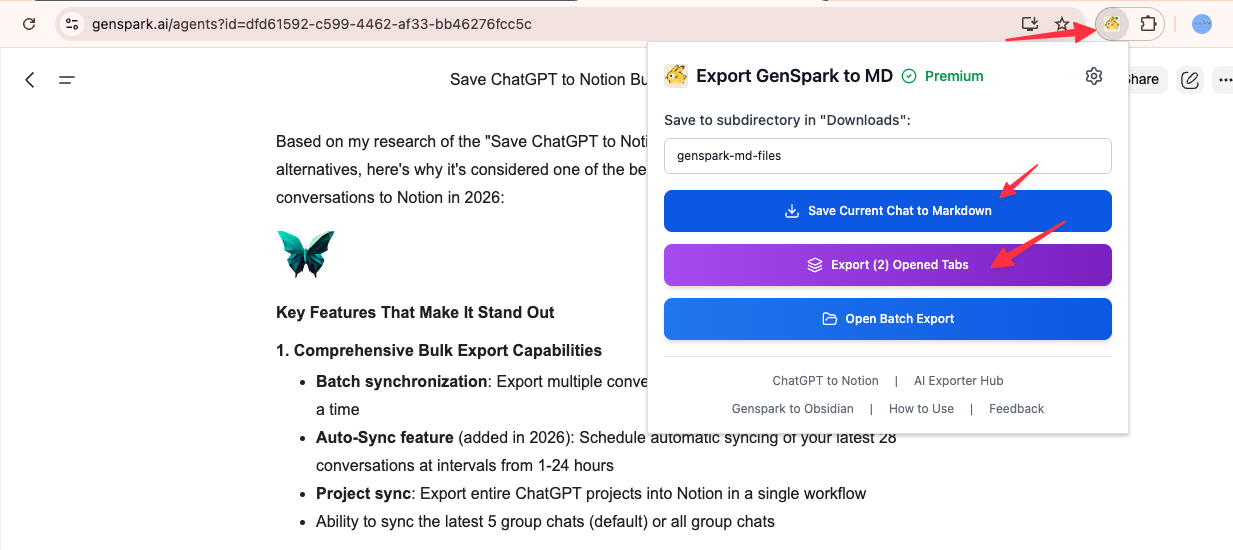Open the Chrome profile avatar

click(x=1202, y=24)
